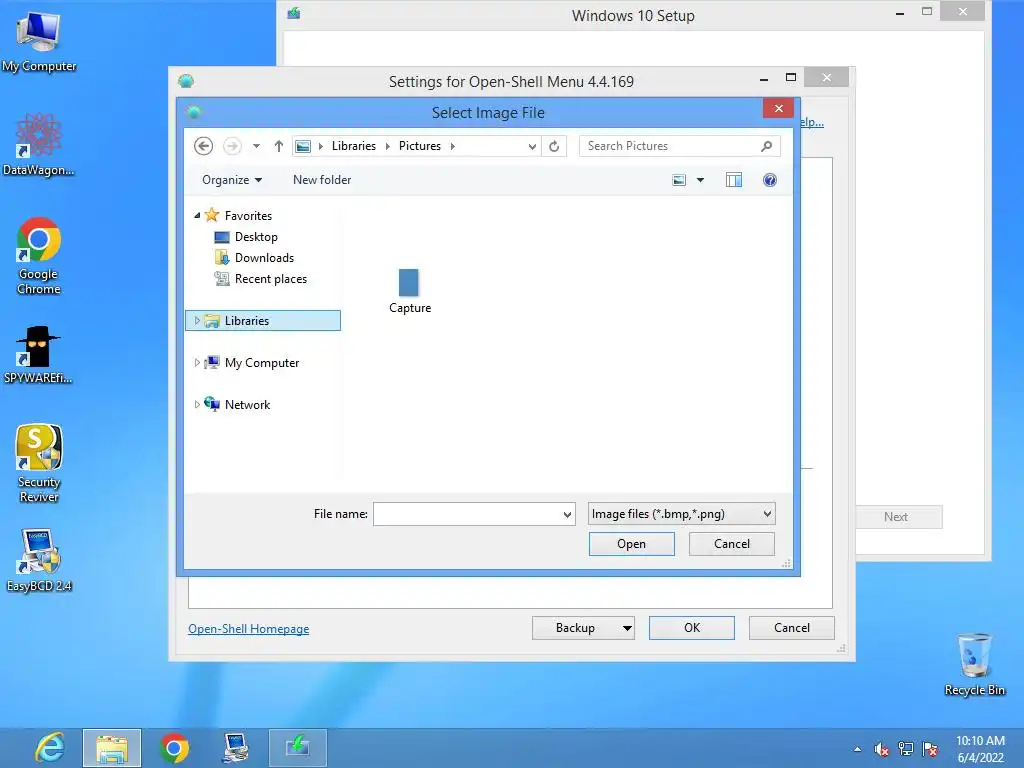Click Libraries in the address breadcrumb

coord(353,146)
